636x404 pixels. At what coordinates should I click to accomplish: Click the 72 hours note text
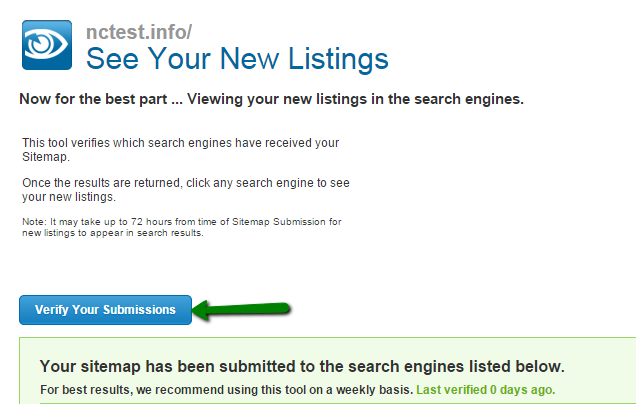pos(182,227)
